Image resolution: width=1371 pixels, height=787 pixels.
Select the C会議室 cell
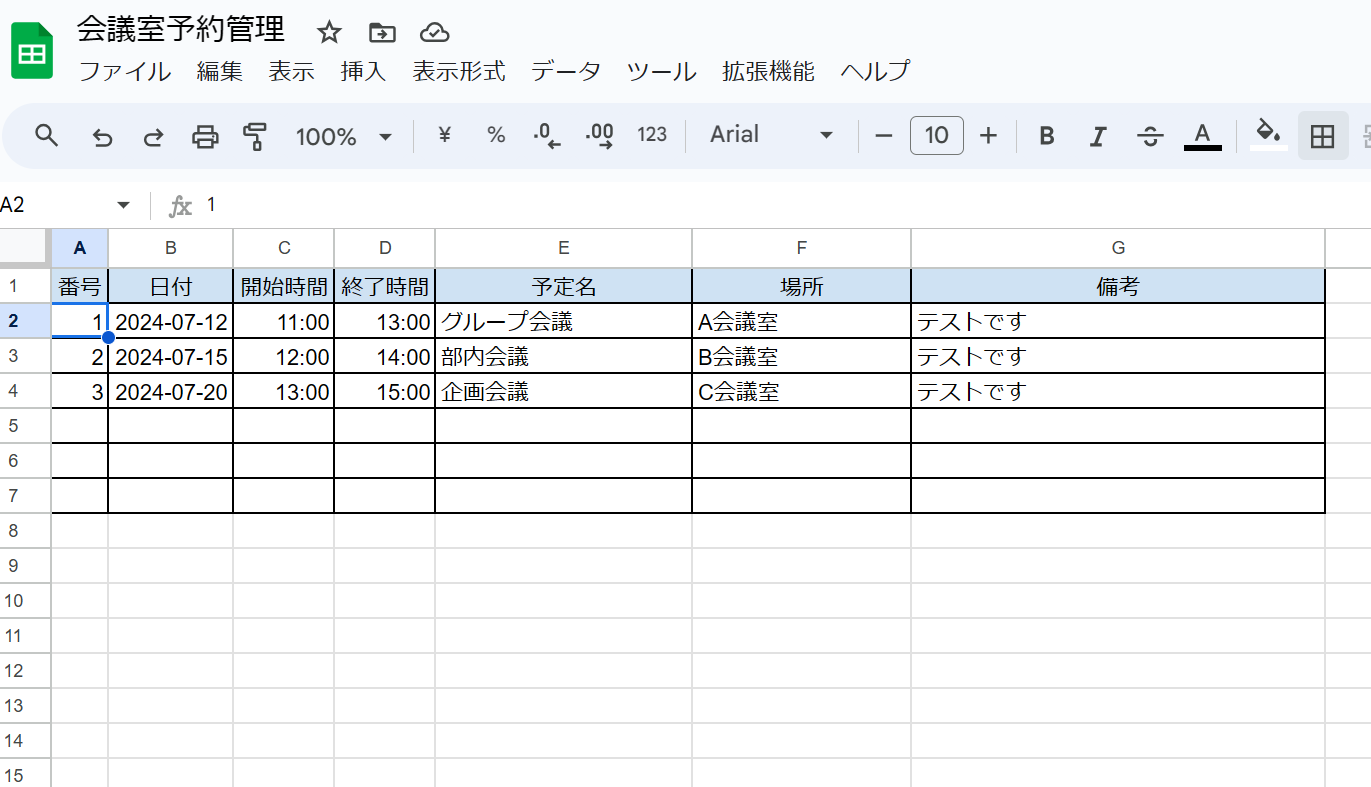802,391
